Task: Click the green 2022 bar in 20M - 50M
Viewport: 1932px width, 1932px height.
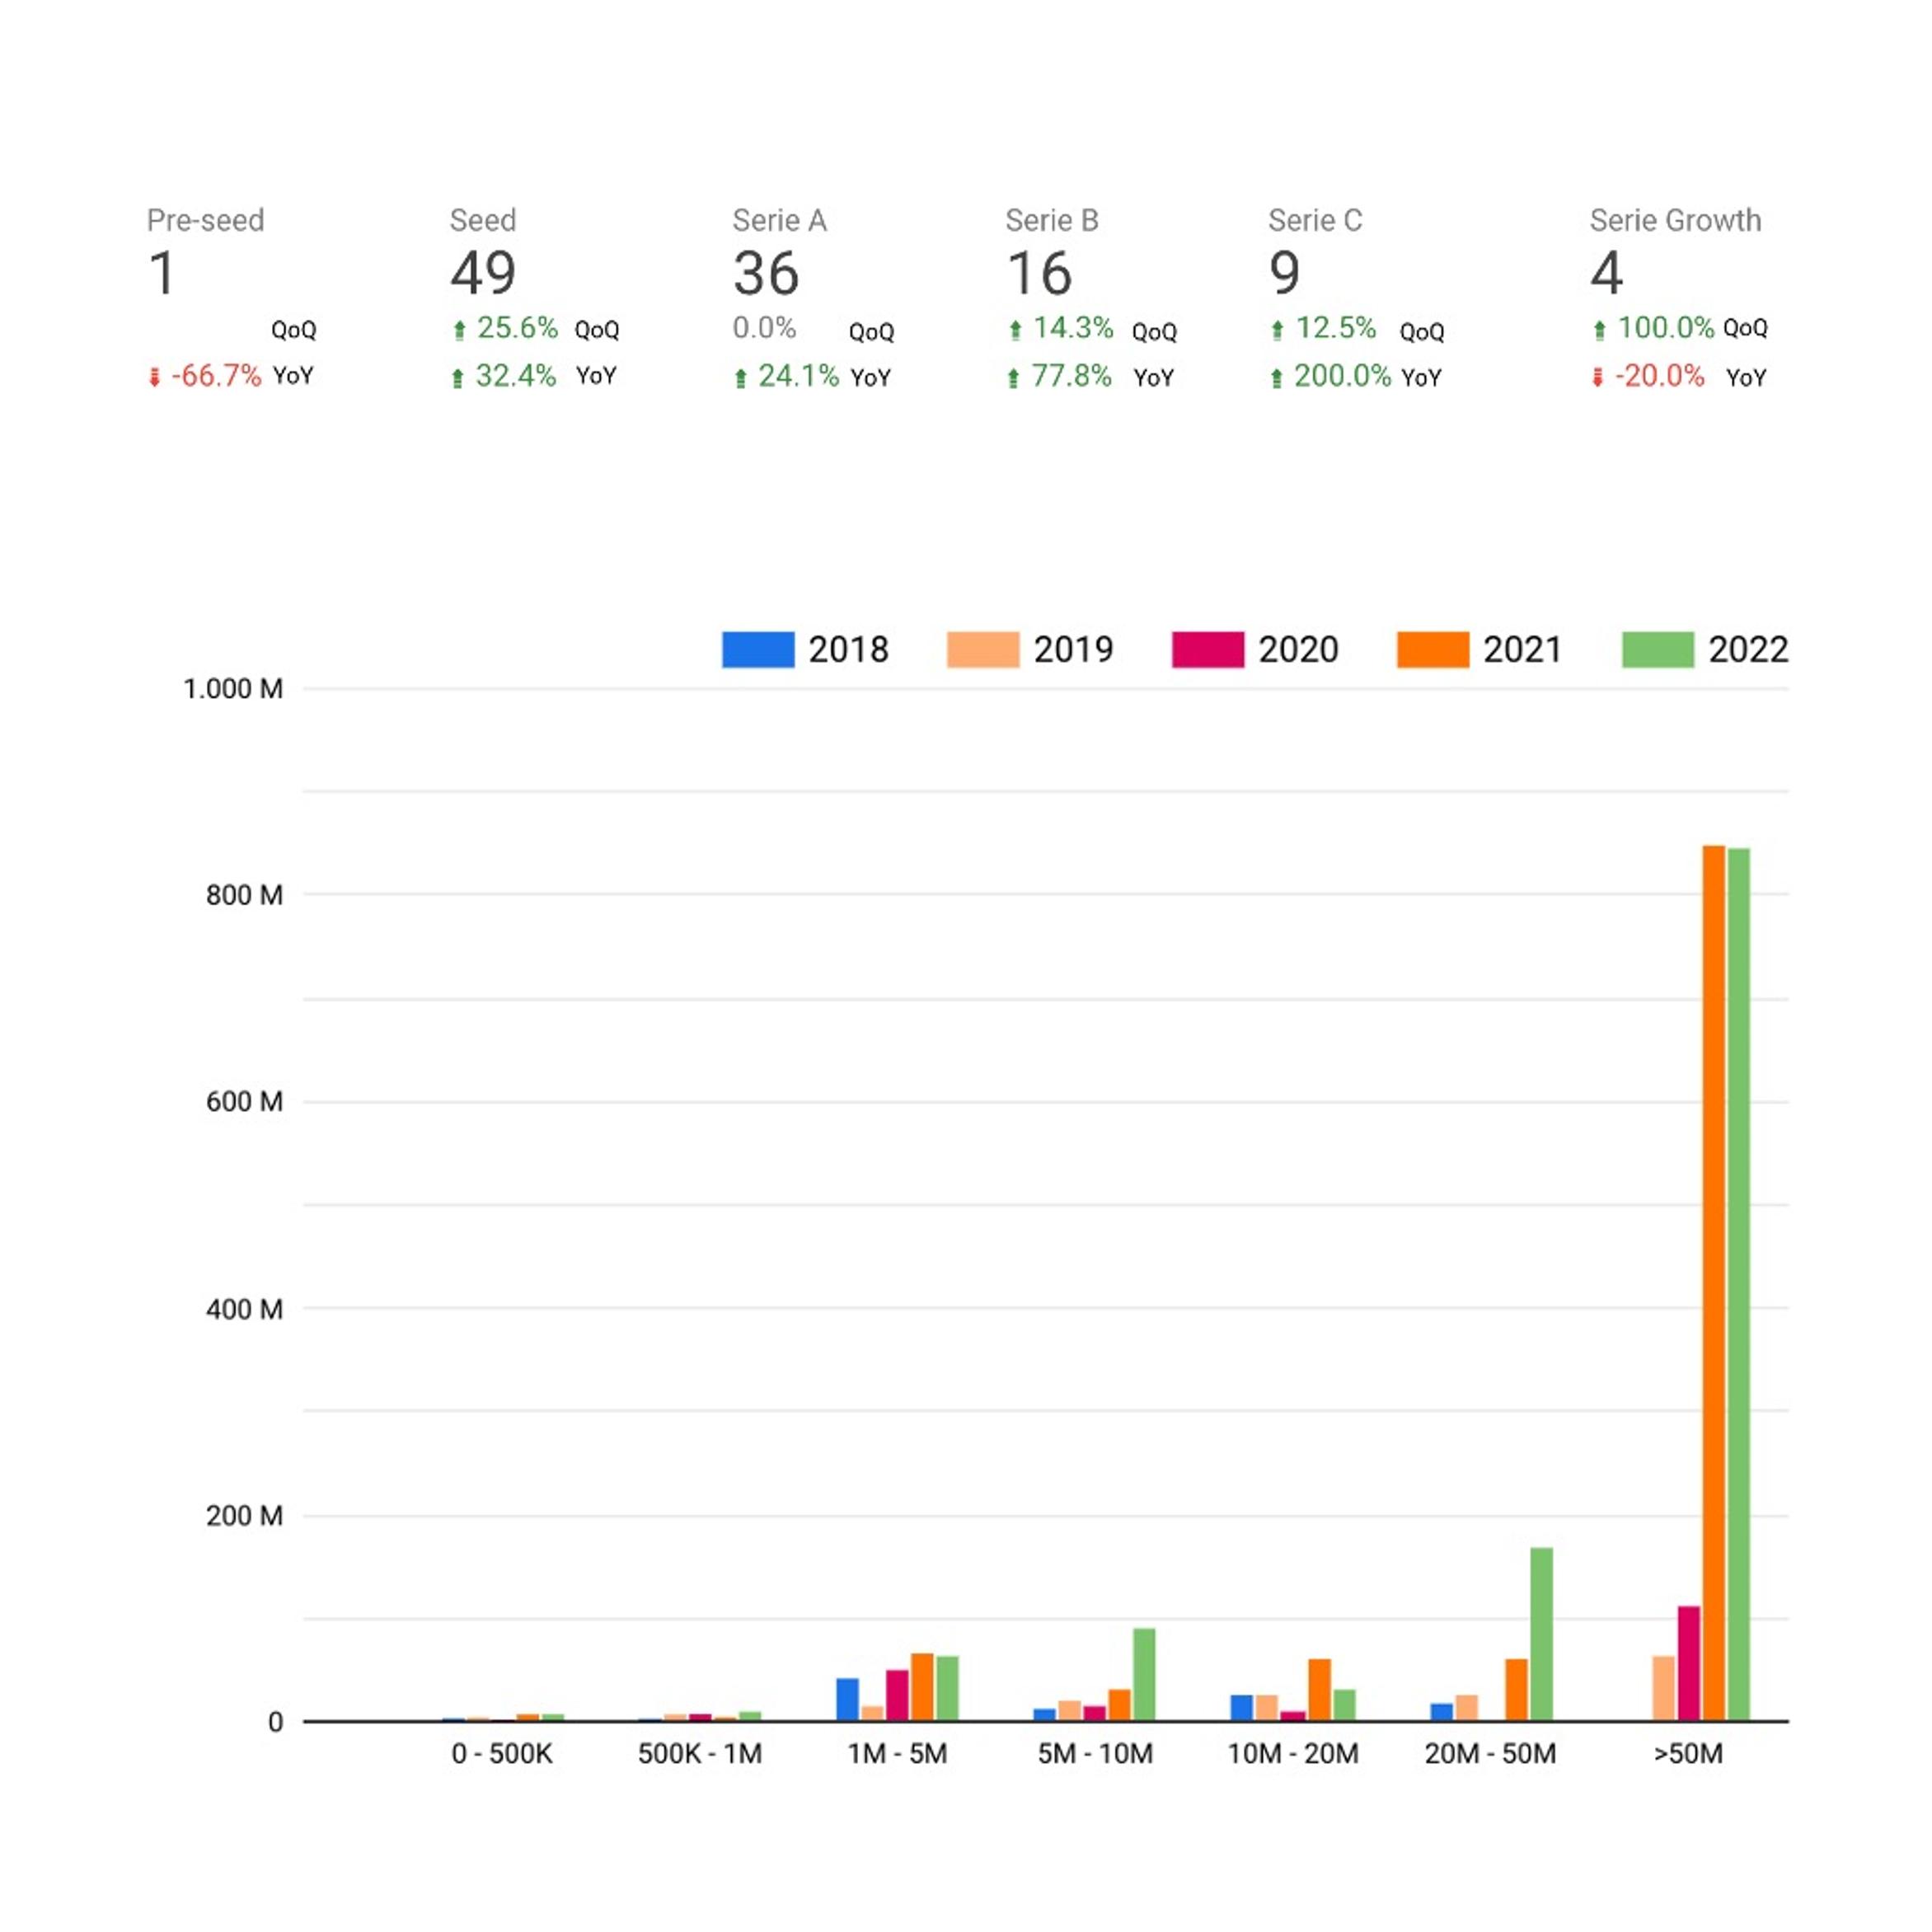Action: 1541,1633
